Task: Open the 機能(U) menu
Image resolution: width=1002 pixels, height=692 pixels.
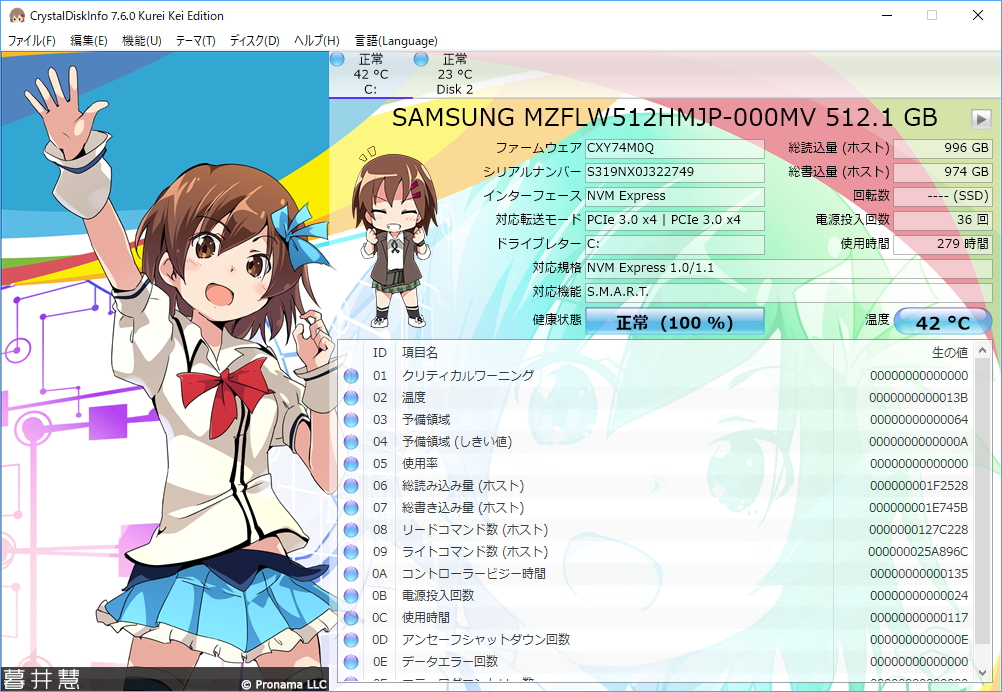Action: [141, 41]
